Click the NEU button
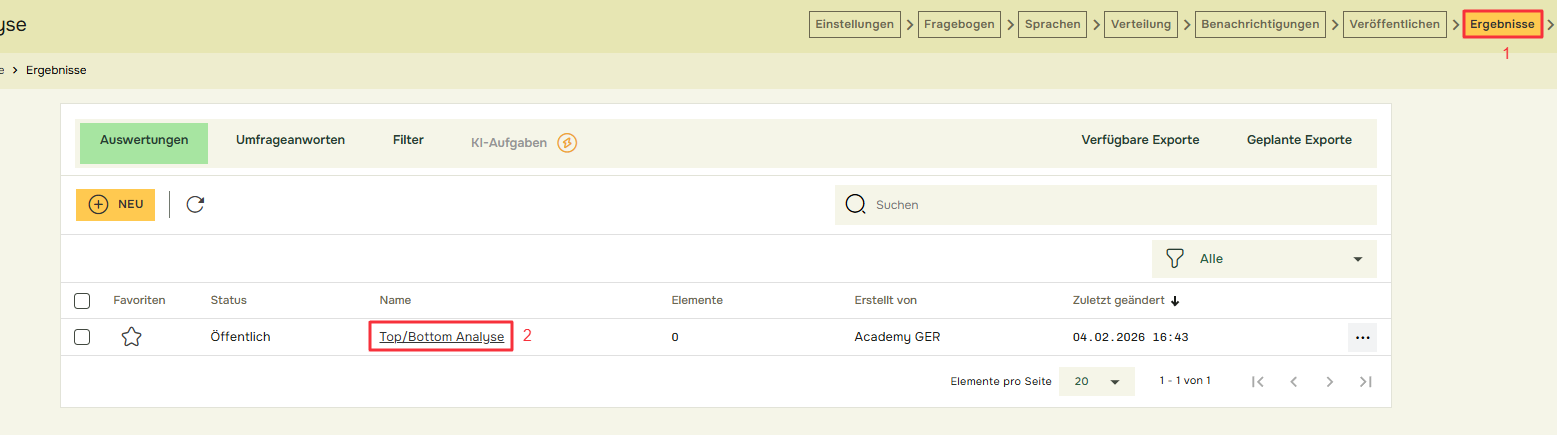Viewport: 1557px width, 435px height. tap(116, 204)
